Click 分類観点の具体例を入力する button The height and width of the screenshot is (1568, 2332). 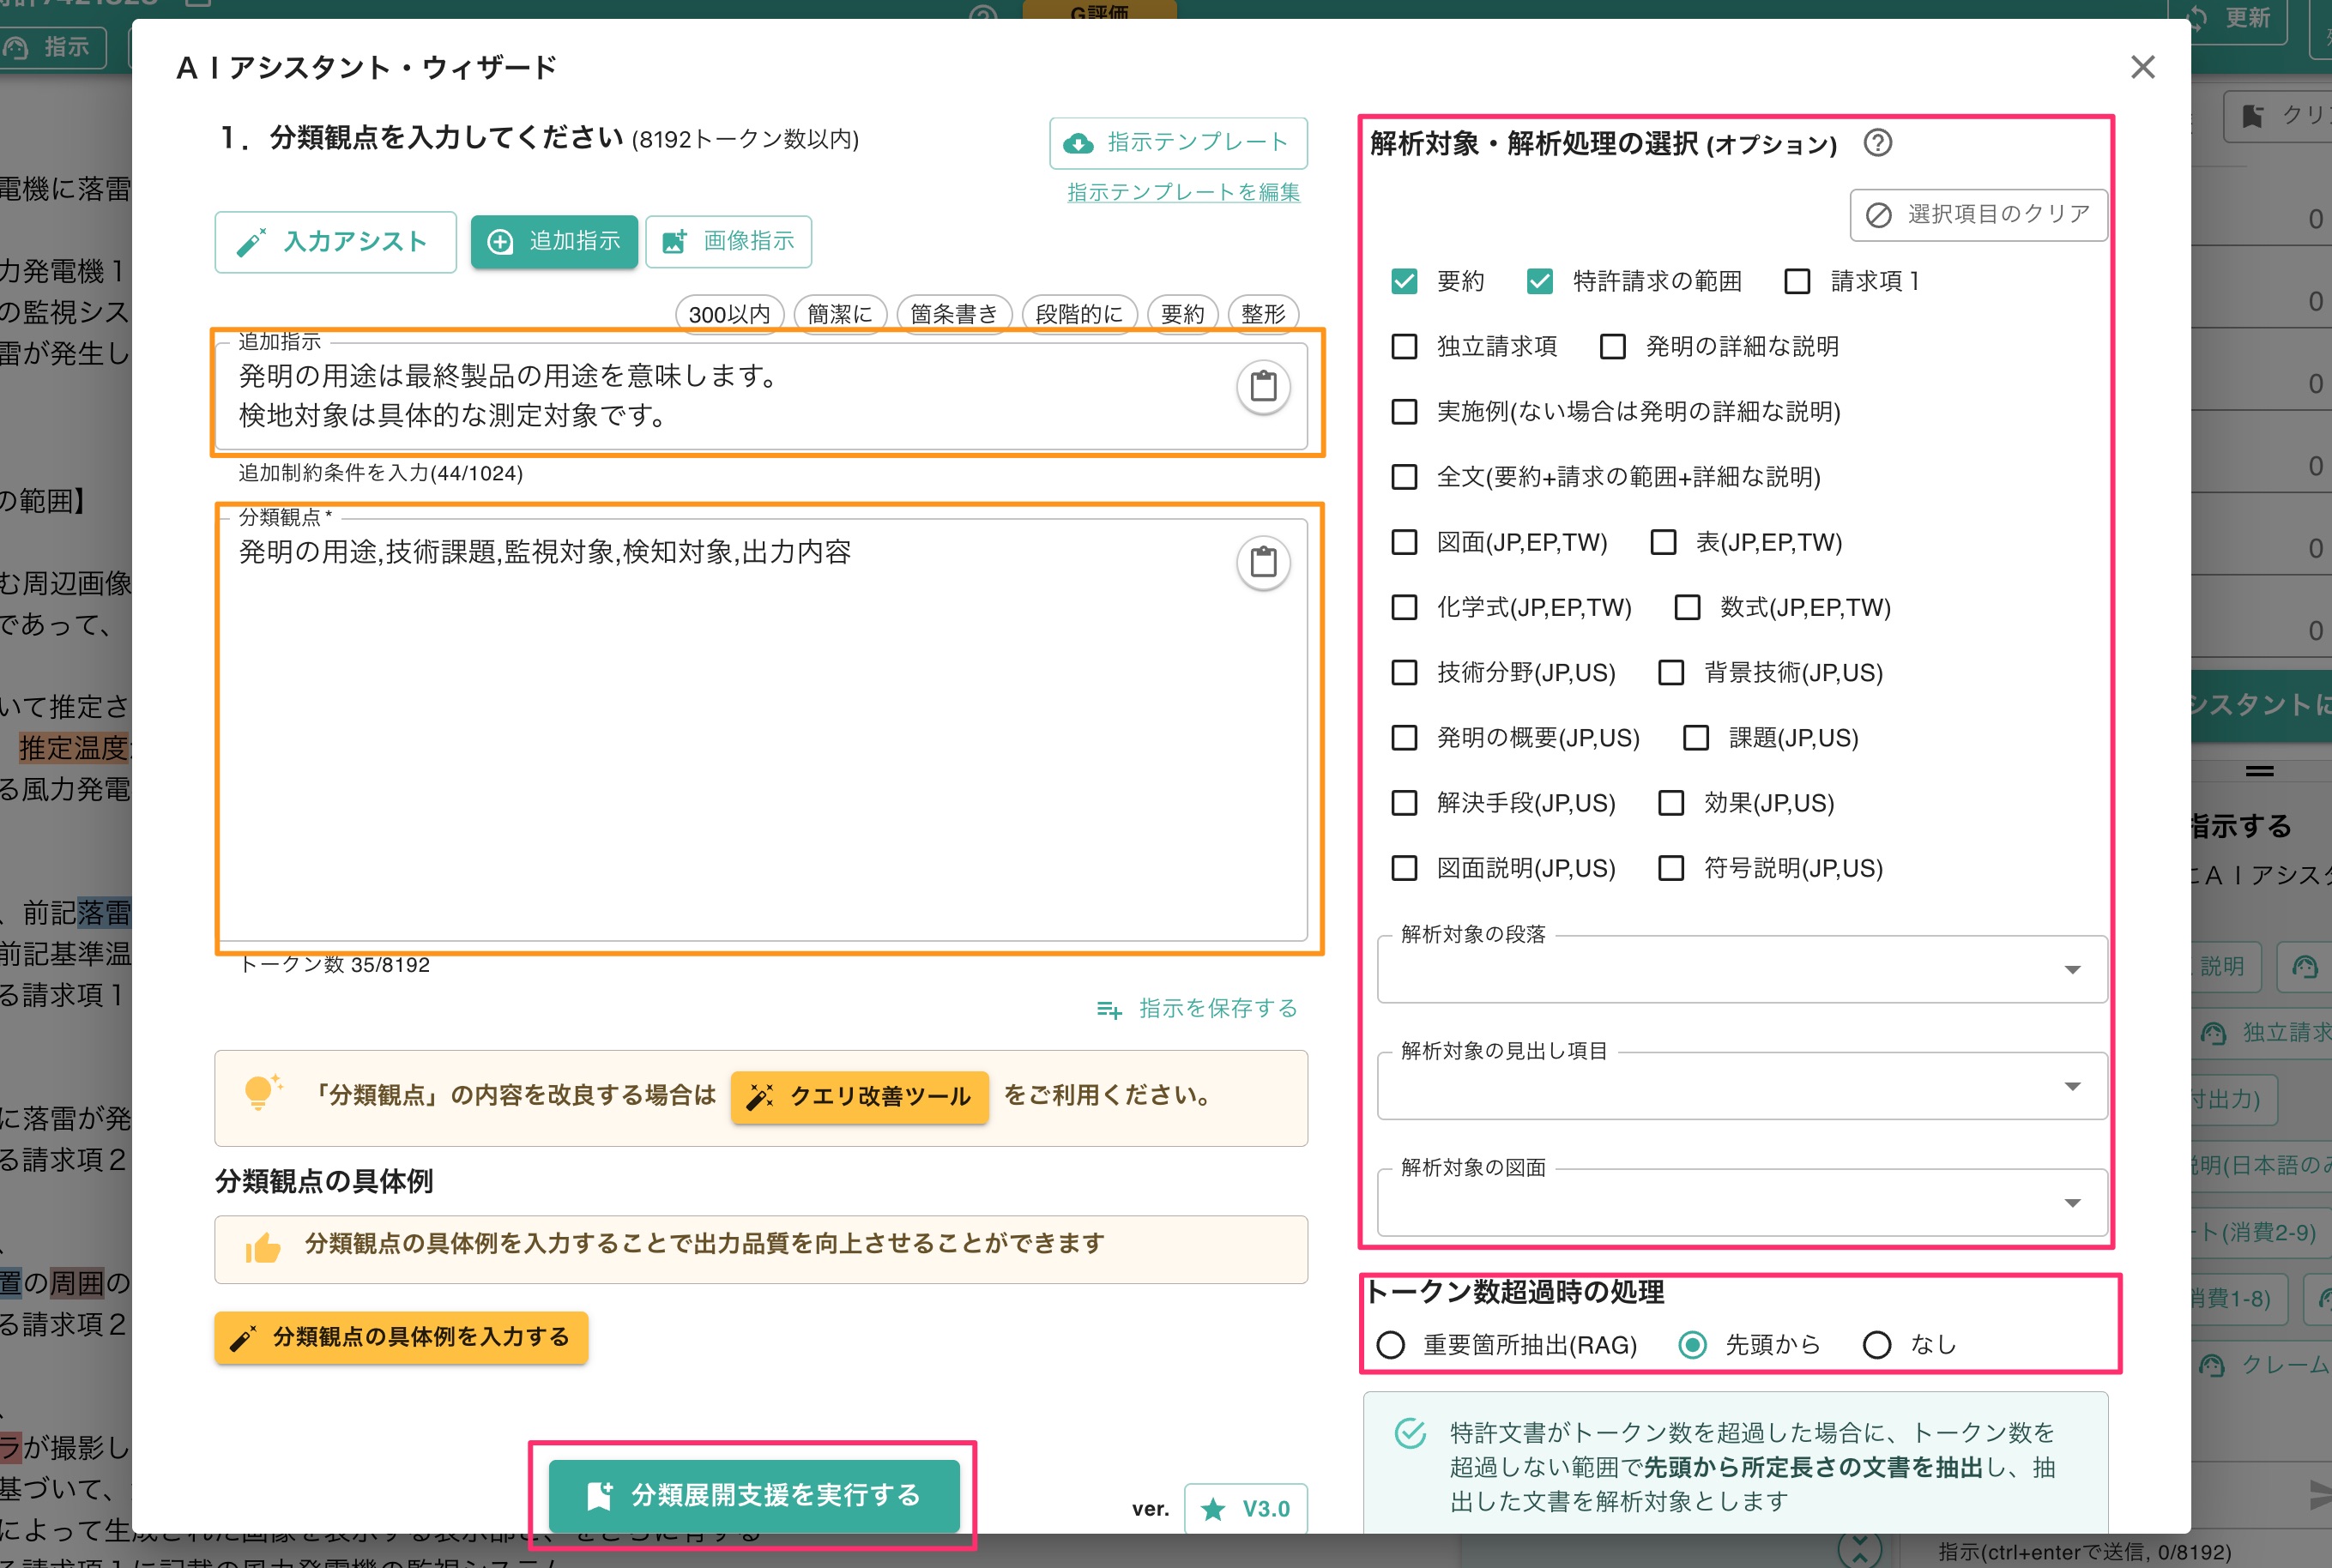tap(401, 1337)
